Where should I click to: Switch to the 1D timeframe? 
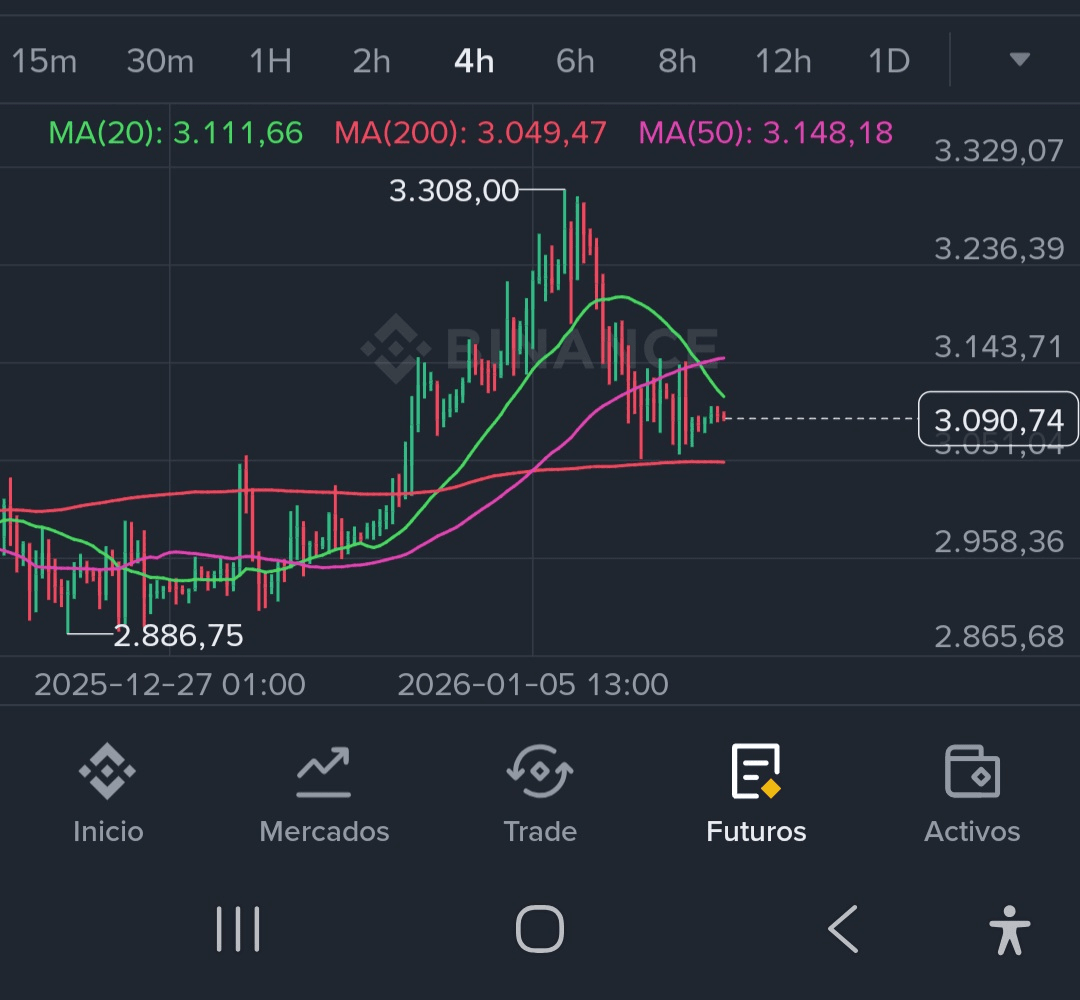889,61
